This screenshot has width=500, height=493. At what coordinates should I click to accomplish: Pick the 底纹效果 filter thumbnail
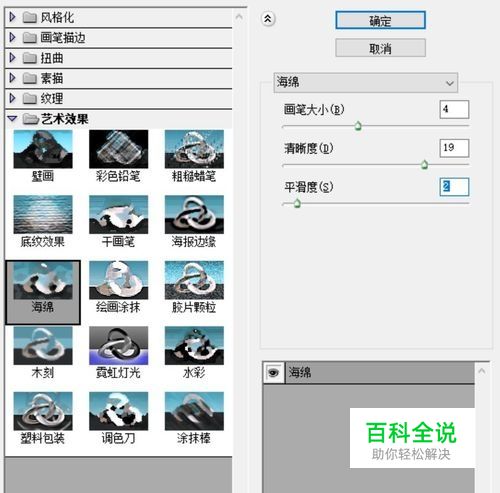point(43,215)
